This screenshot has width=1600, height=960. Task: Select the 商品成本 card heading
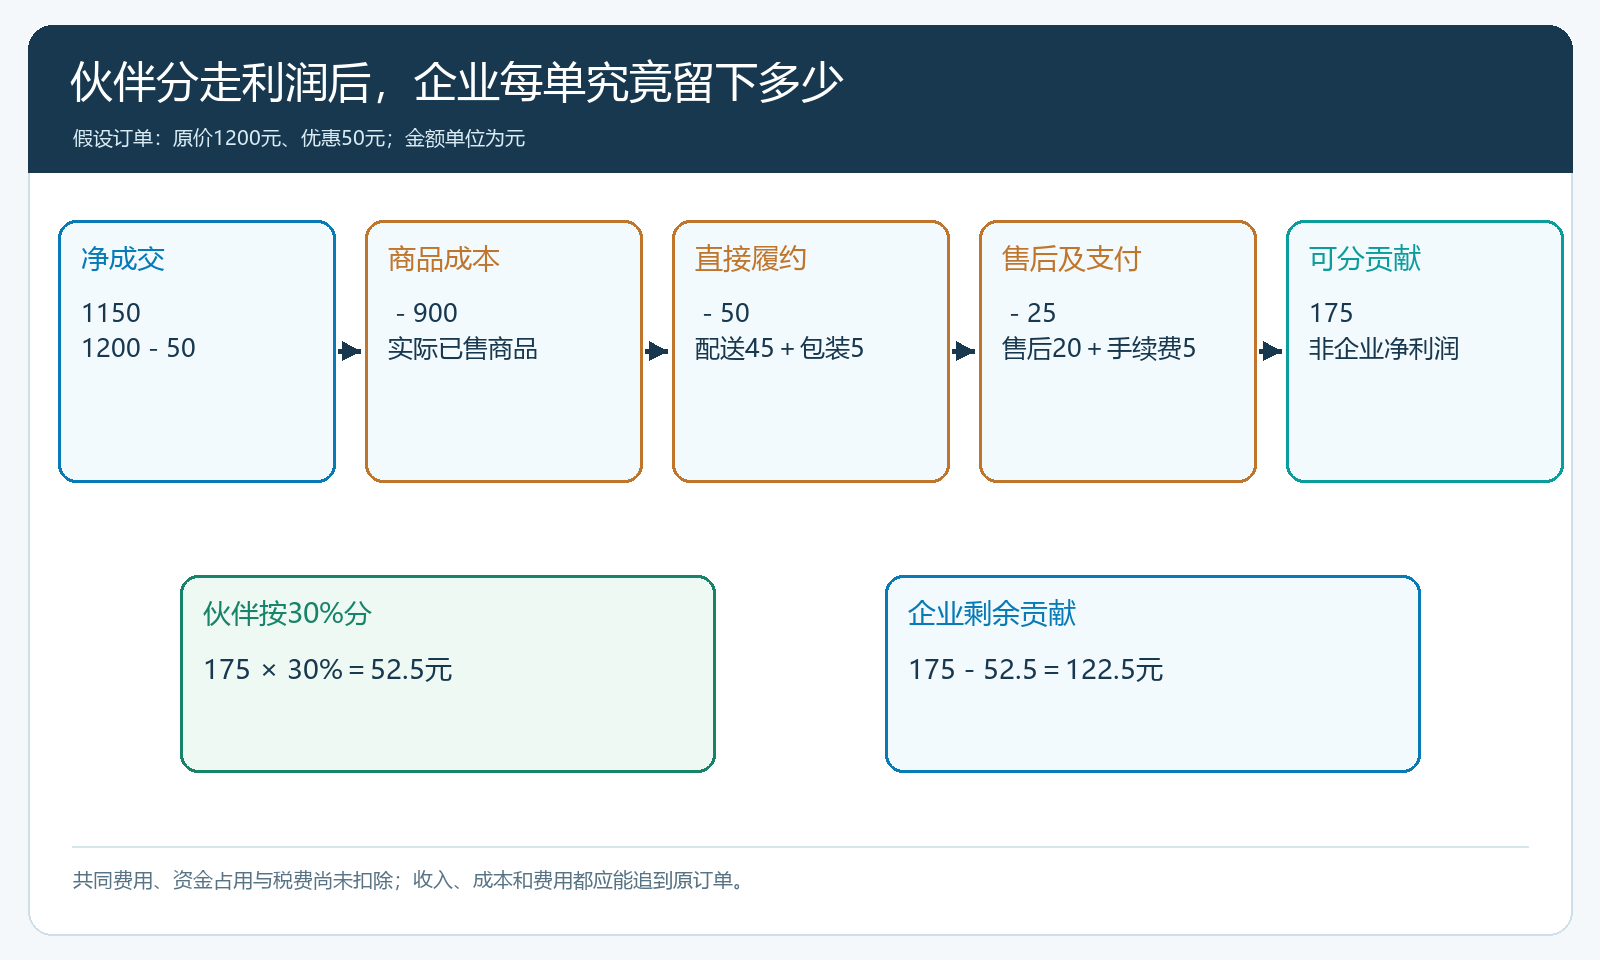[444, 259]
